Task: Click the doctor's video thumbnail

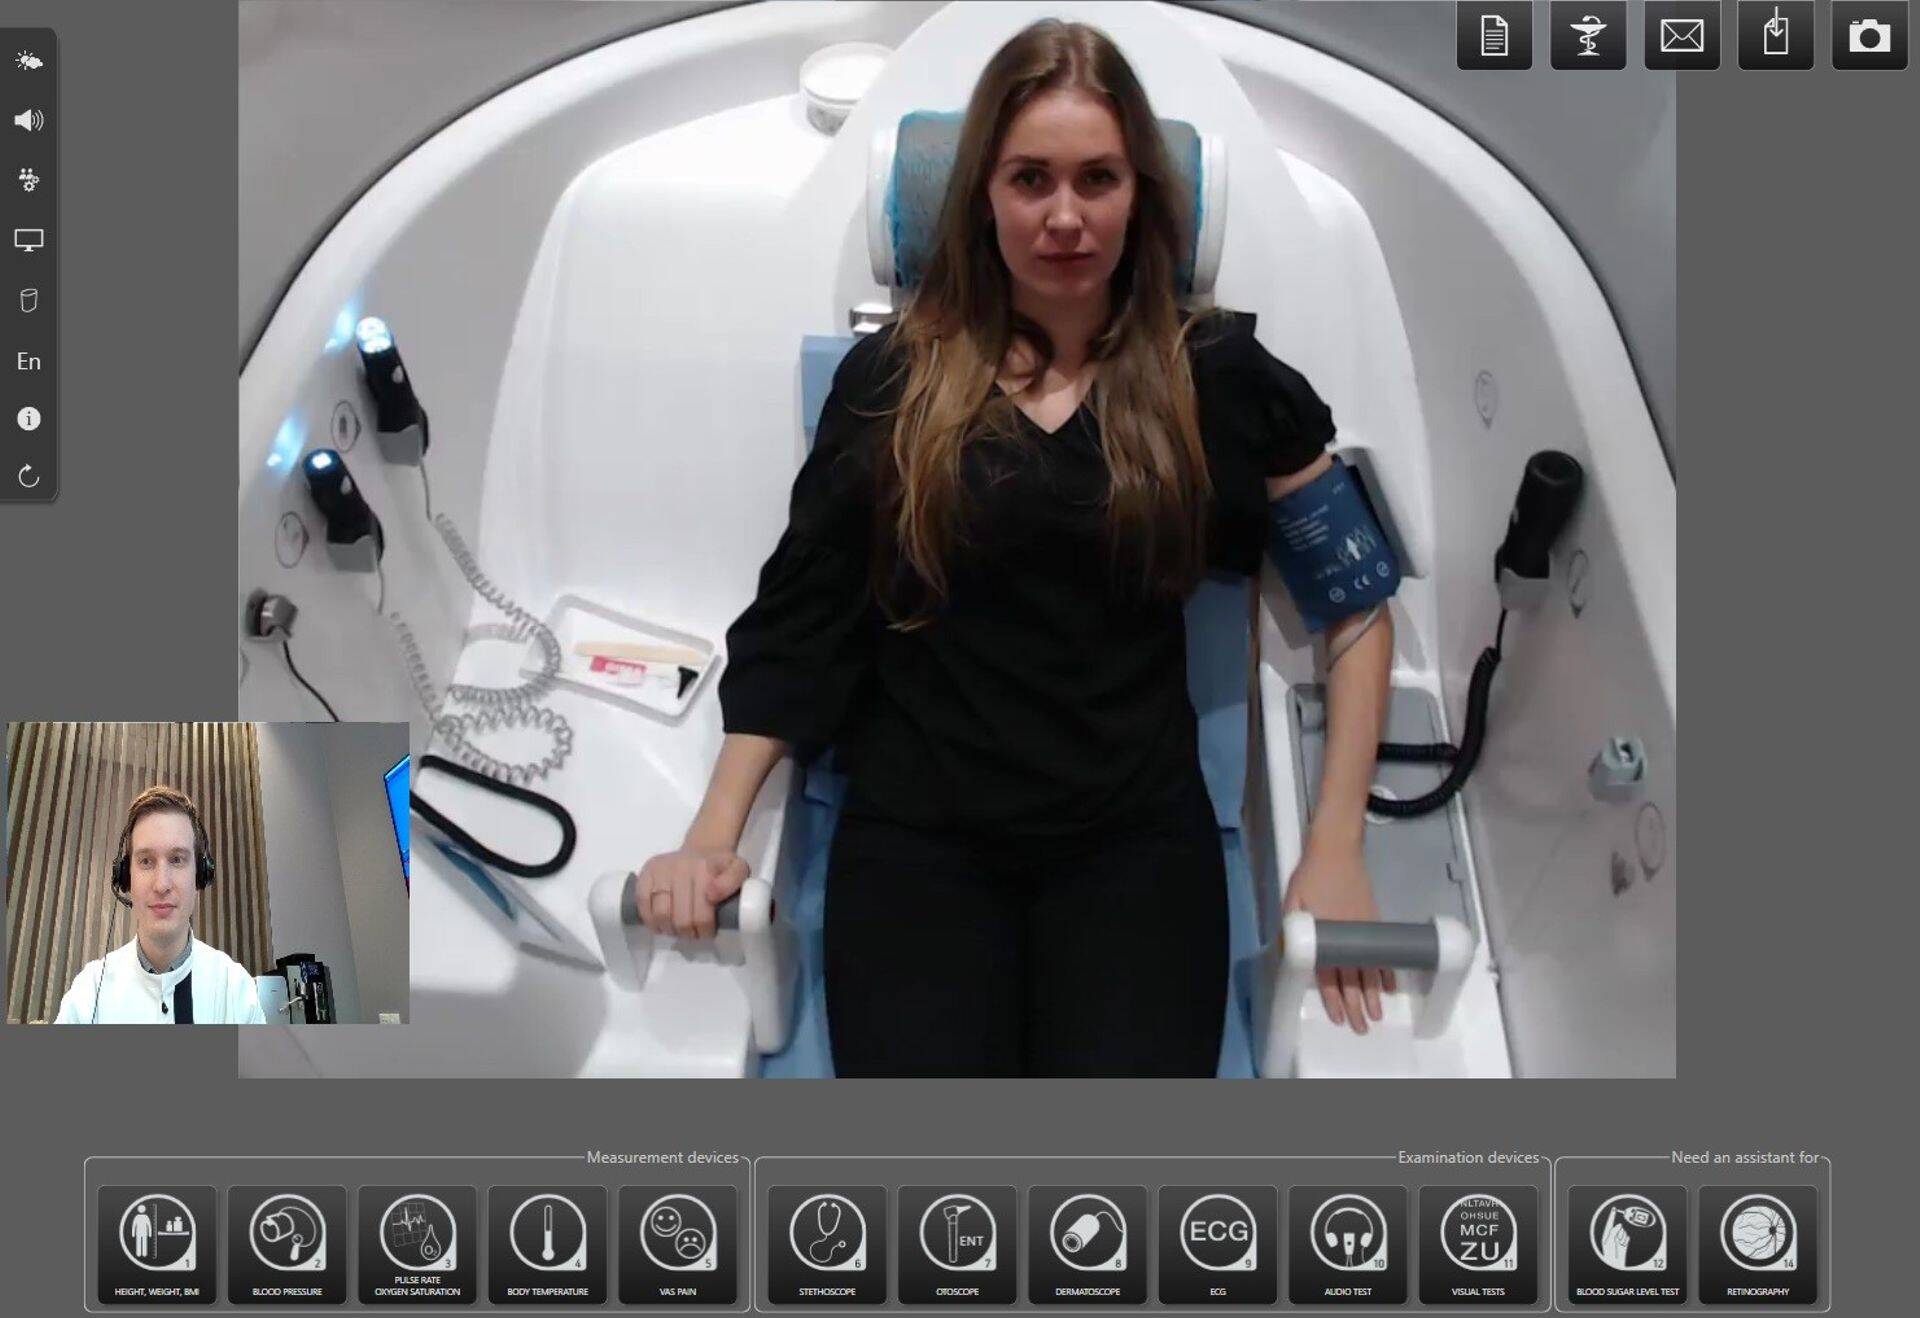Action: [x=208, y=872]
